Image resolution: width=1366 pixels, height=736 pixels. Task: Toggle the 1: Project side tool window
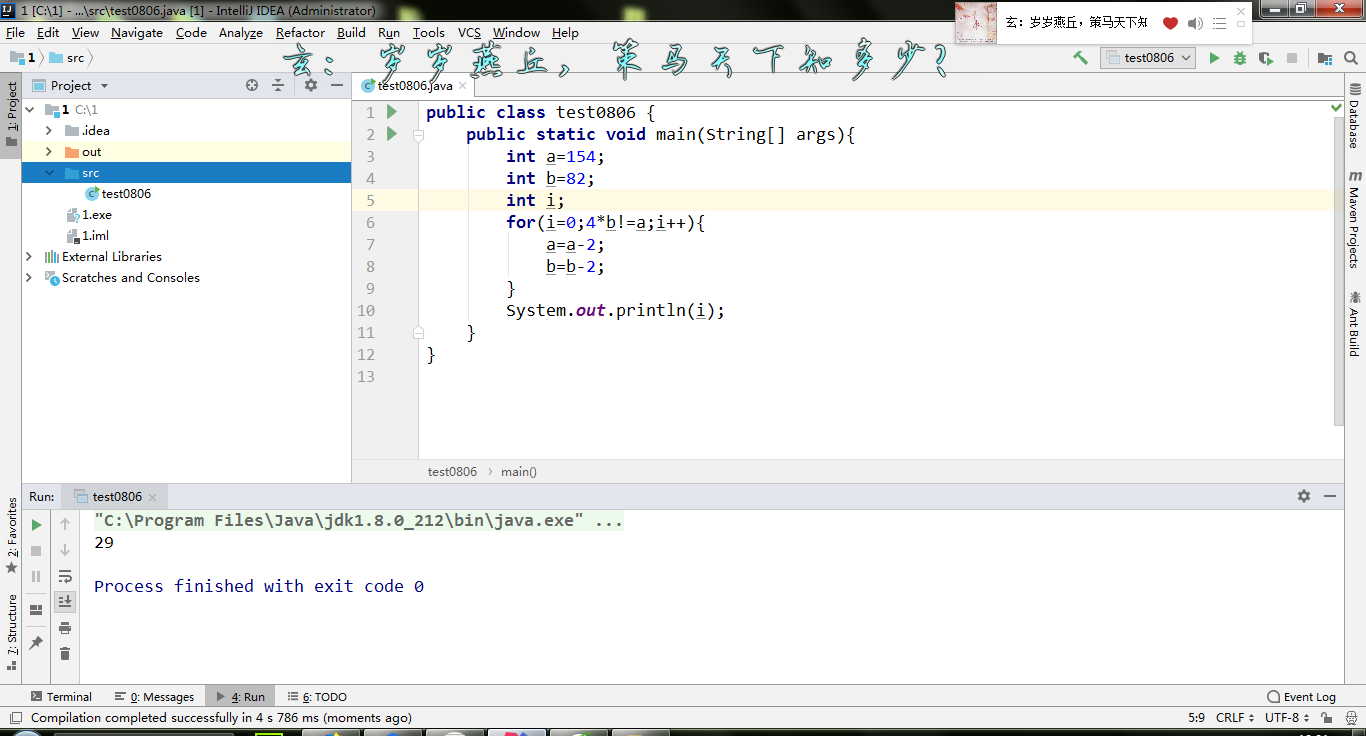(x=11, y=115)
